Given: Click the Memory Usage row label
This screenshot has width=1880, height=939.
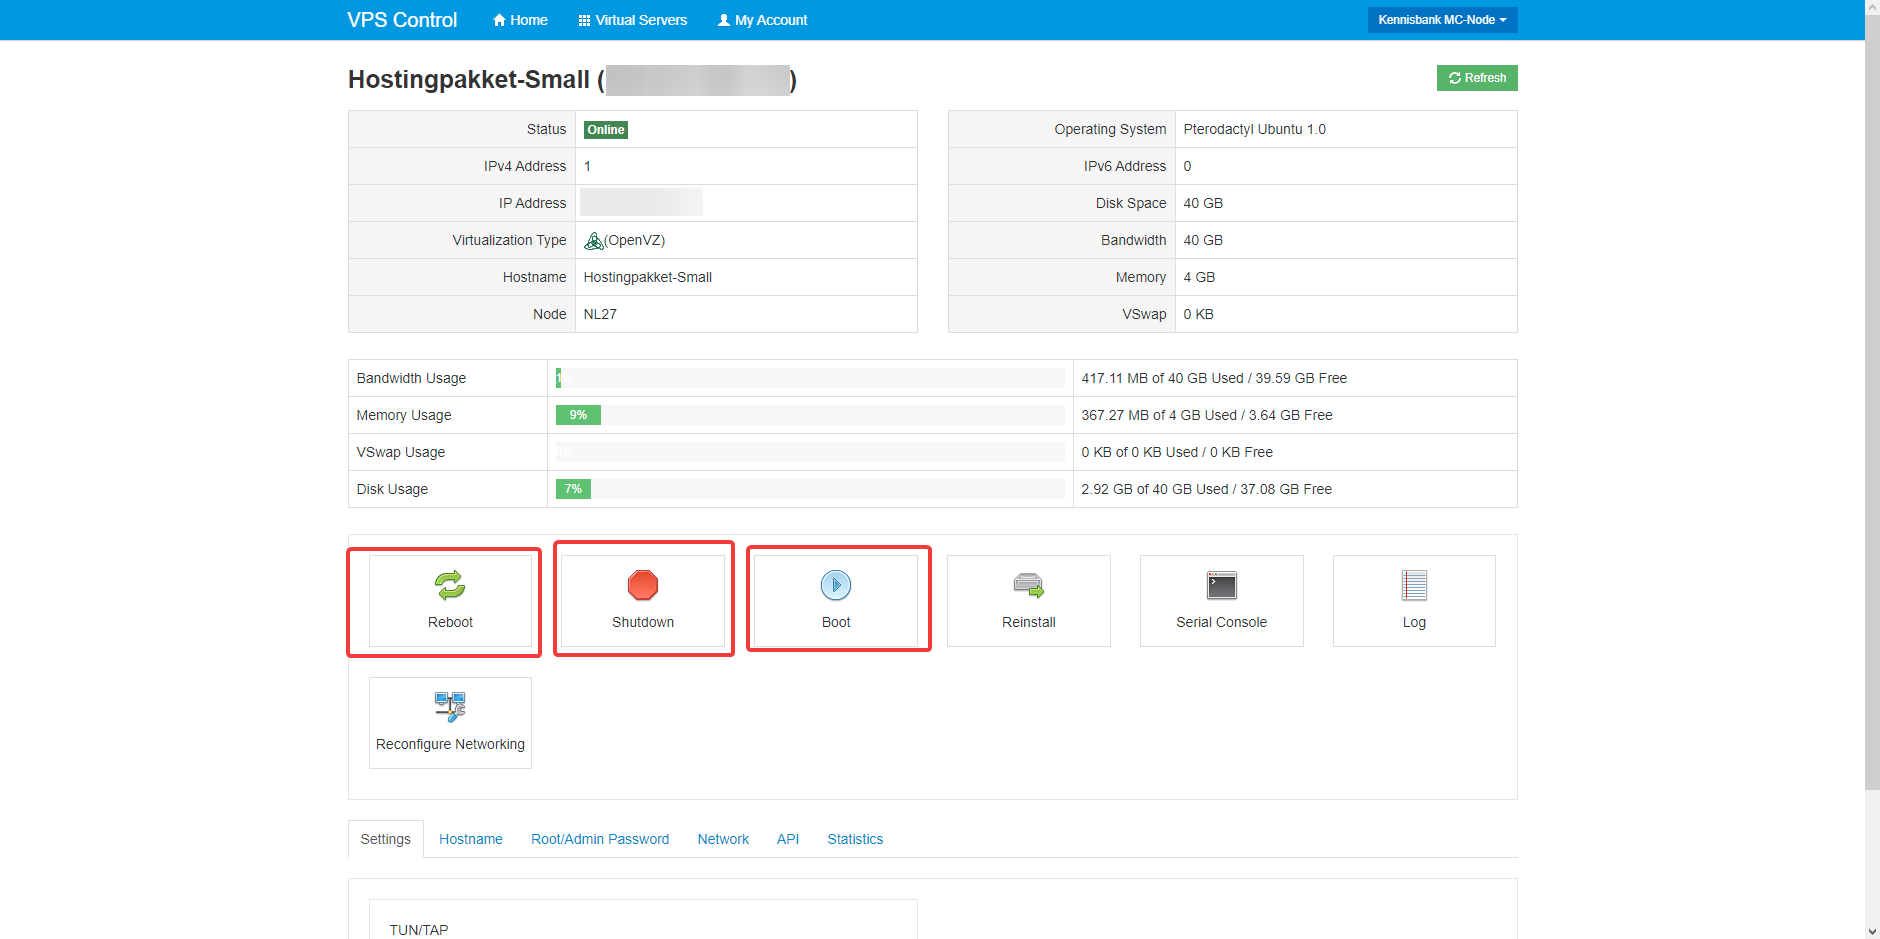Looking at the screenshot, I should point(404,415).
